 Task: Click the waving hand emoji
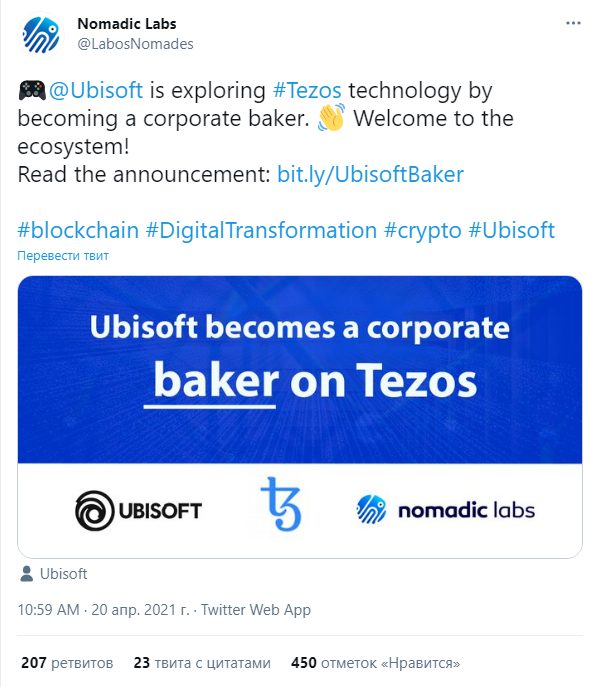click(x=331, y=117)
